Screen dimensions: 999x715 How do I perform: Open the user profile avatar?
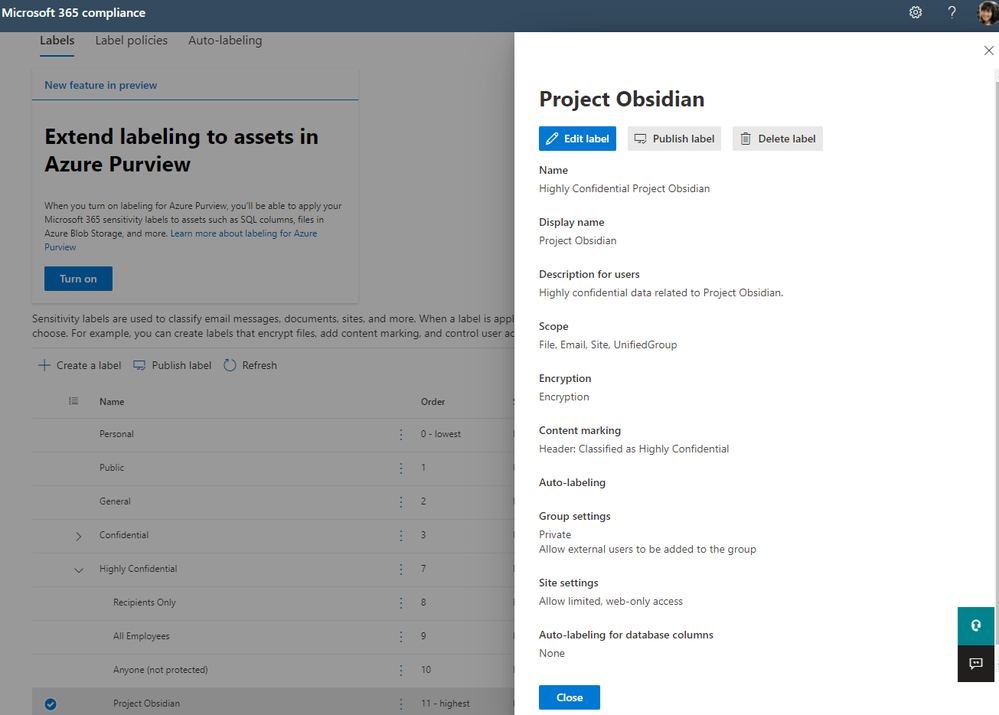point(988,13)
